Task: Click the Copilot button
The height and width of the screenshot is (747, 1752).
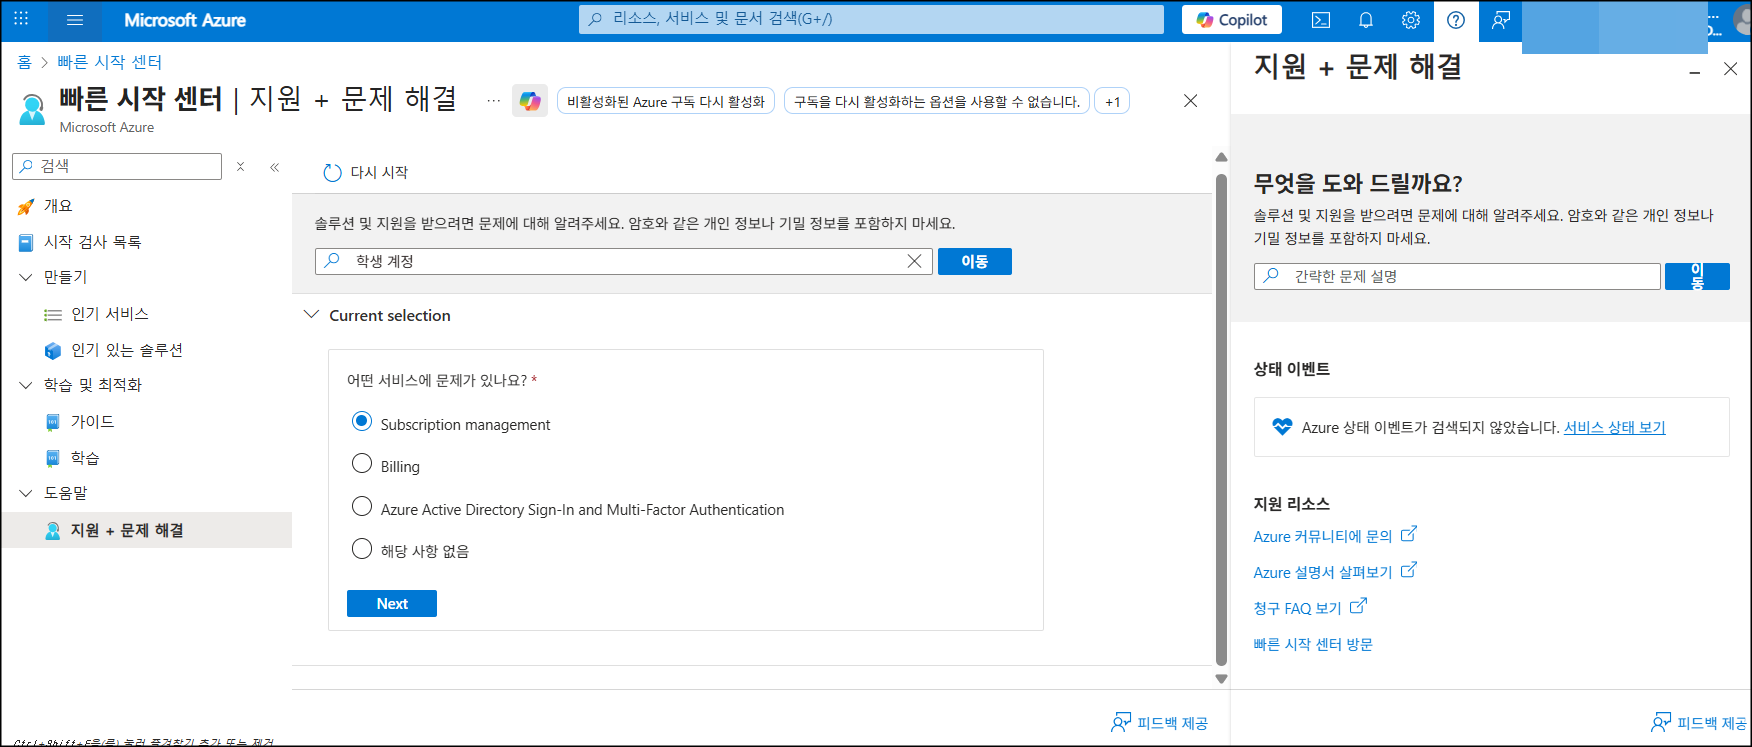Action: [x=1232, y=20]
